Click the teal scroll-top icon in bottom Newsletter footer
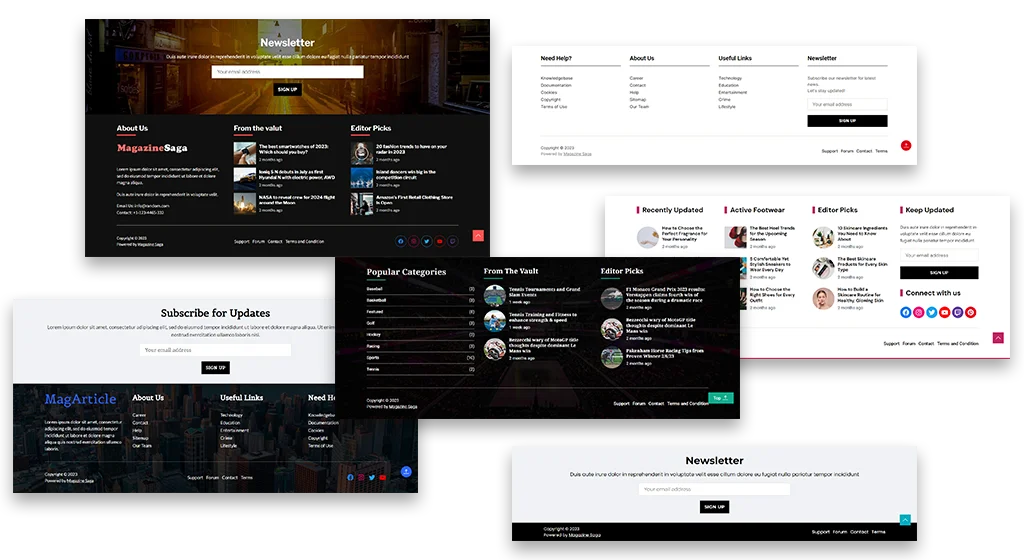Screen dimensions: 1024x560 [905, 520]
